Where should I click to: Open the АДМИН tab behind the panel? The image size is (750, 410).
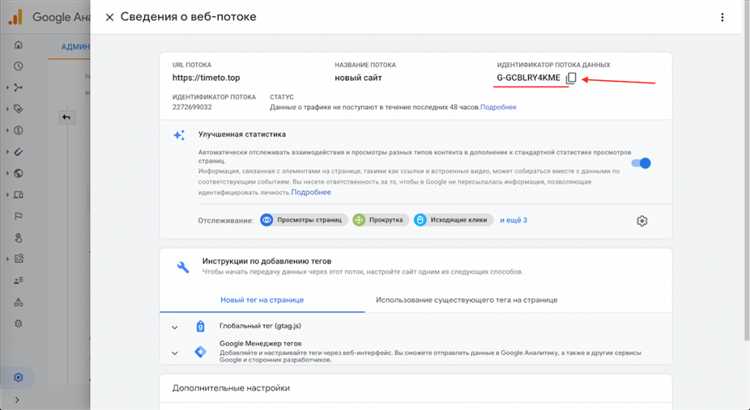pyautogui.click(x=76, y=47)
